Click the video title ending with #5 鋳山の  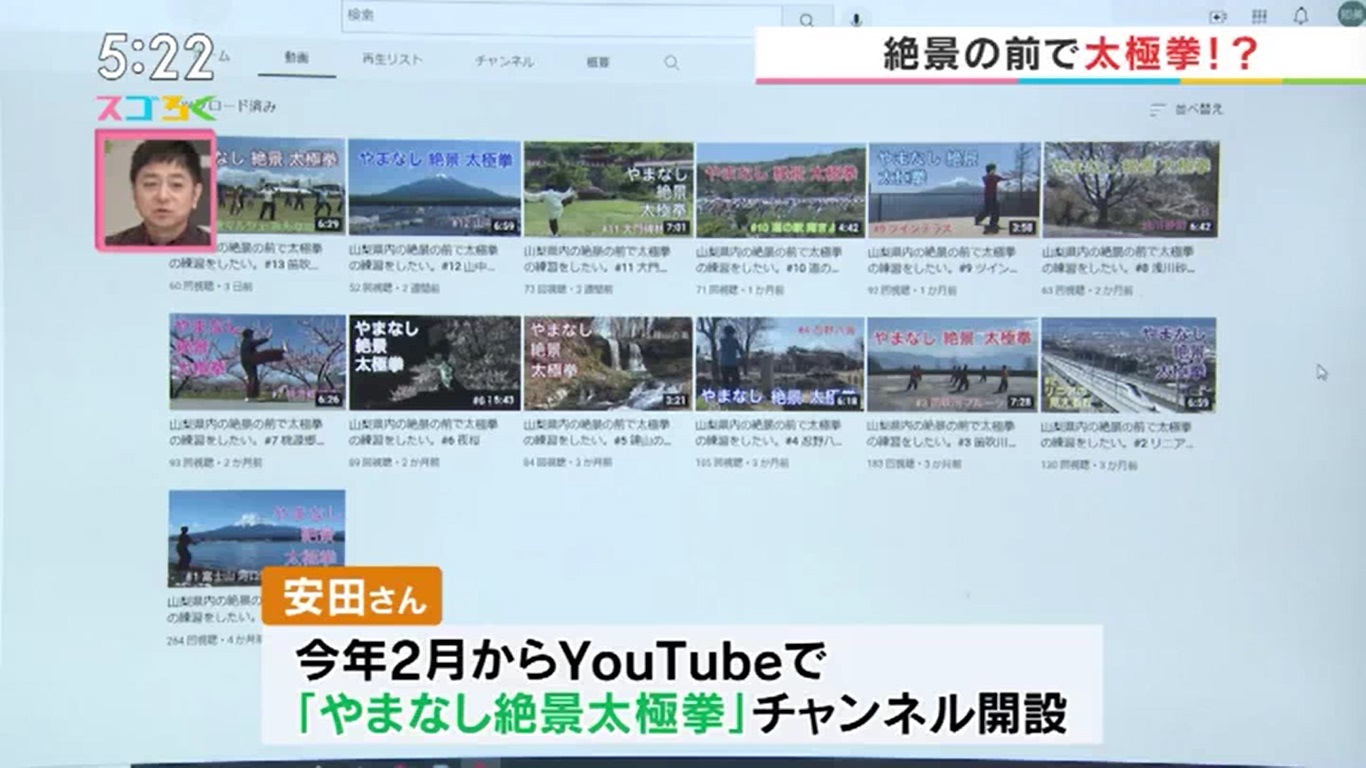(x=600, y=434)
